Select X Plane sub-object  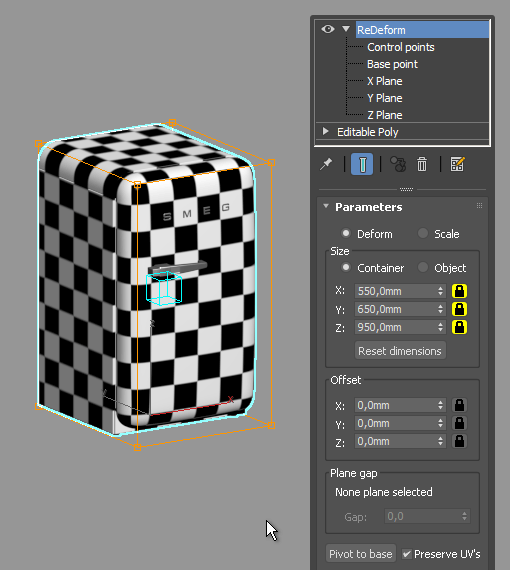(385, 81)
